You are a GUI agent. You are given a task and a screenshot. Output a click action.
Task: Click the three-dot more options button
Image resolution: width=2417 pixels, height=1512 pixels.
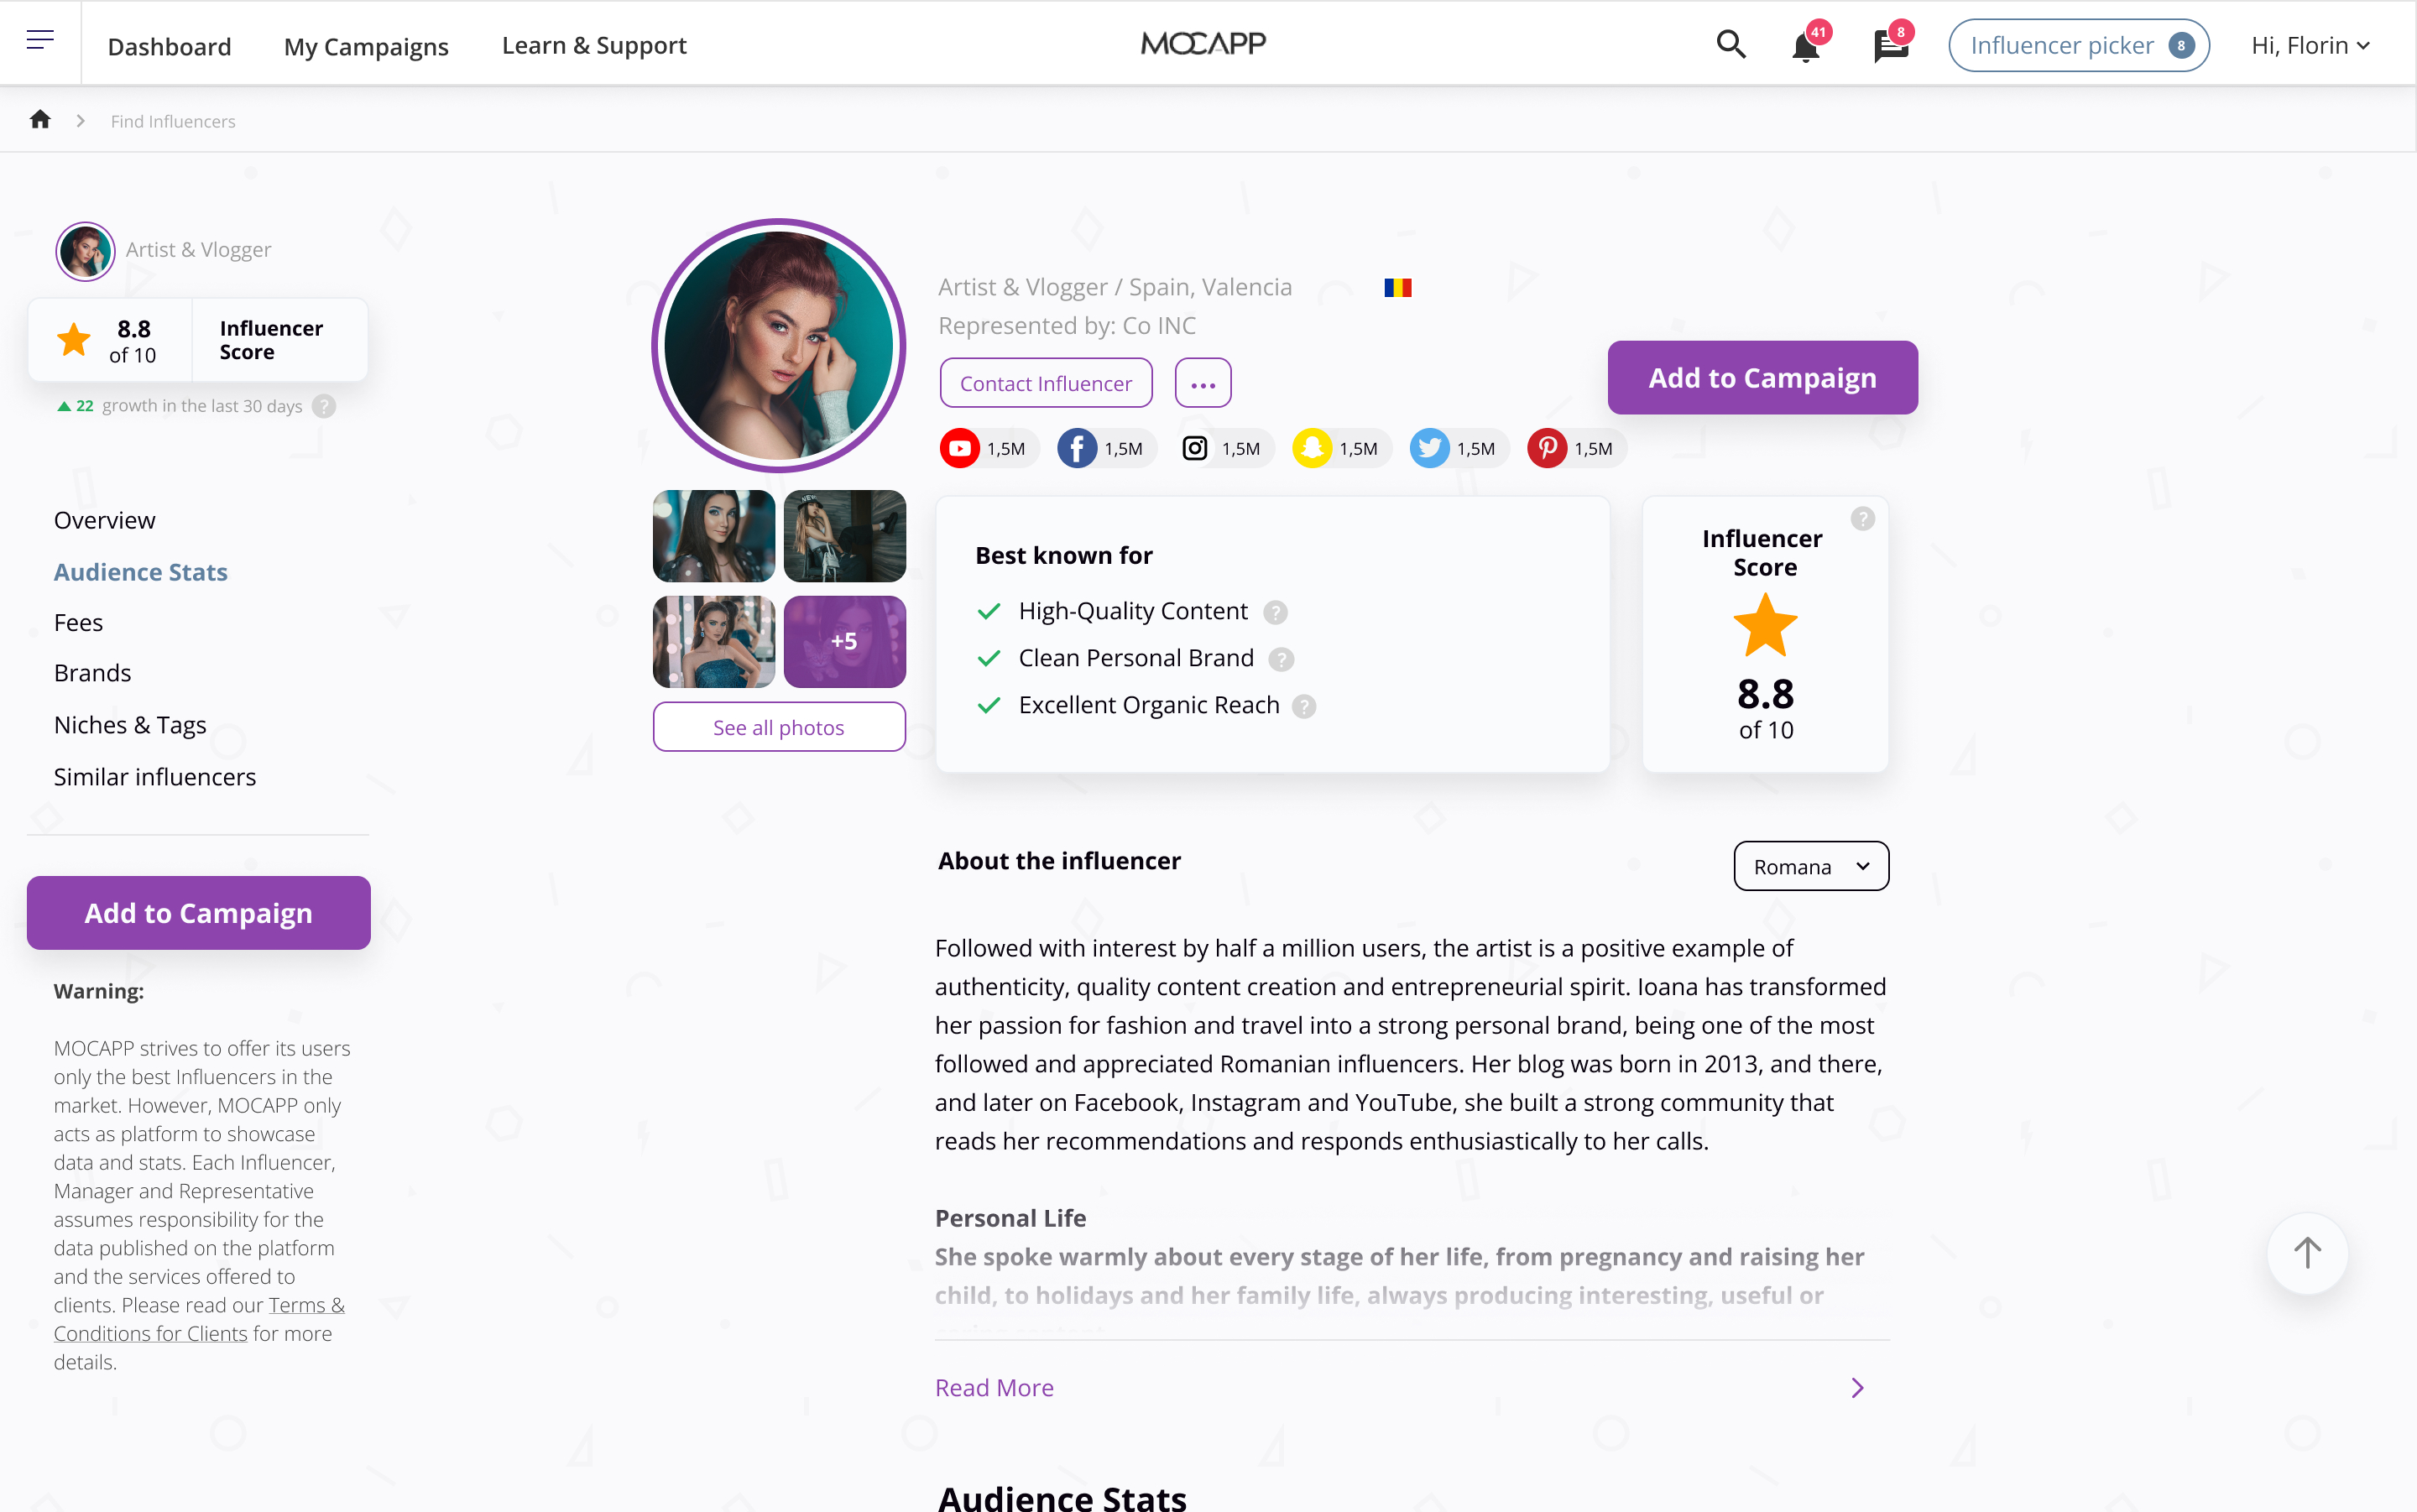point(1203,383)
